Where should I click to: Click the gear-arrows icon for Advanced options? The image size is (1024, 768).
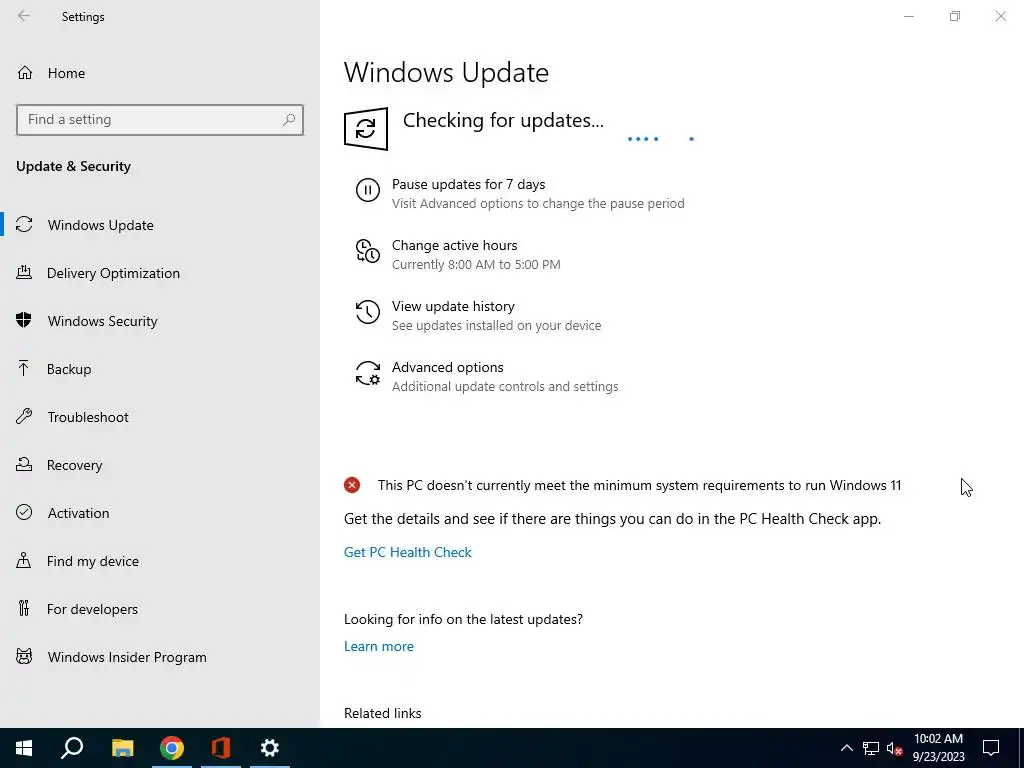(x=368, y=374)
